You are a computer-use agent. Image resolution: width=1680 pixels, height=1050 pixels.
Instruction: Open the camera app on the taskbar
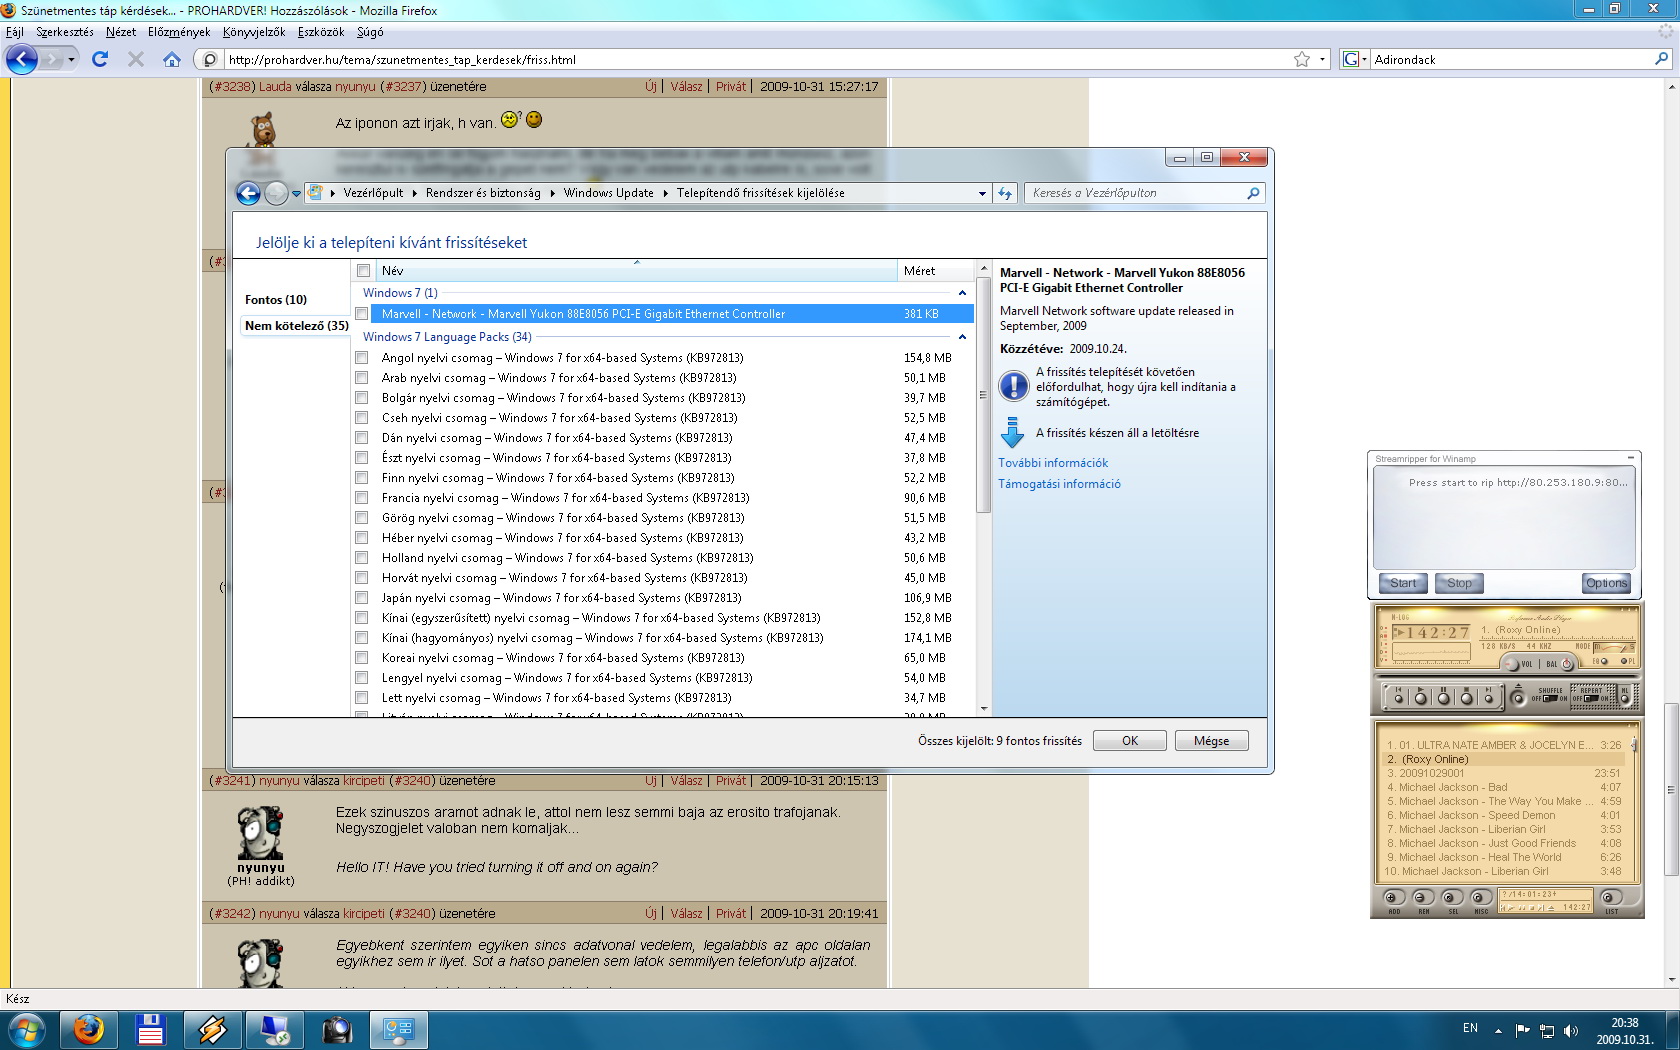point(336,1030)
